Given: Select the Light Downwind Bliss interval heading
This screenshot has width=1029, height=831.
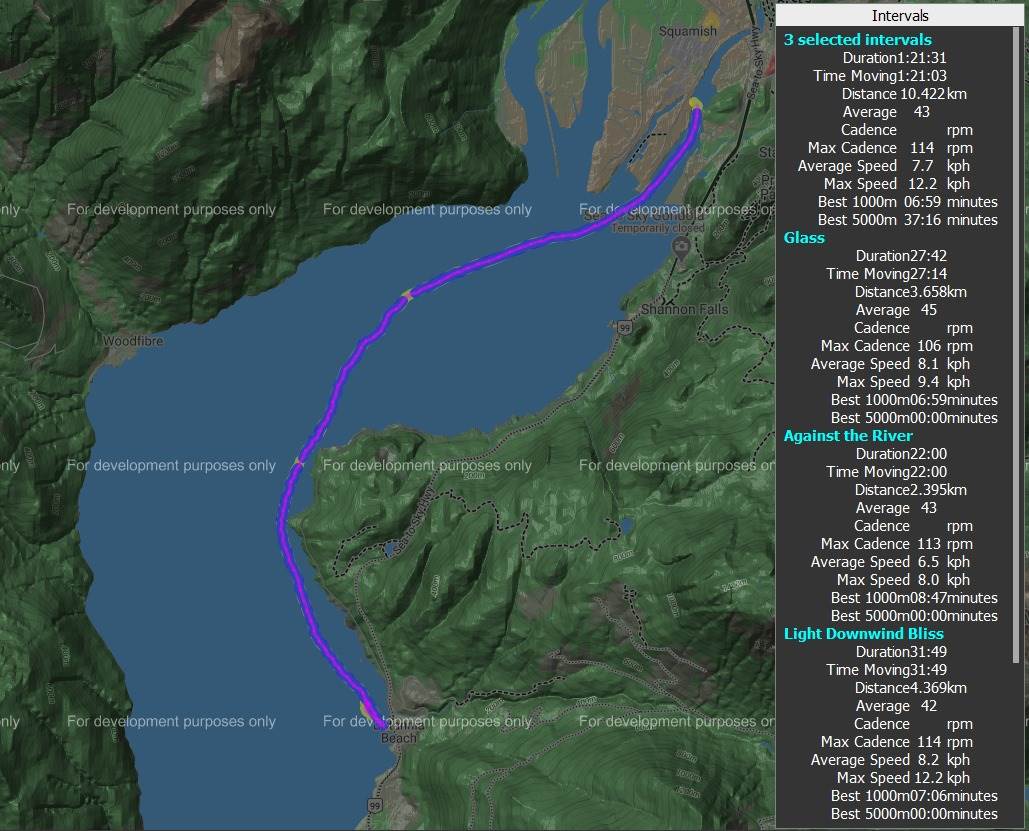Looking at the screenshot, I should [x=863, y=634].
